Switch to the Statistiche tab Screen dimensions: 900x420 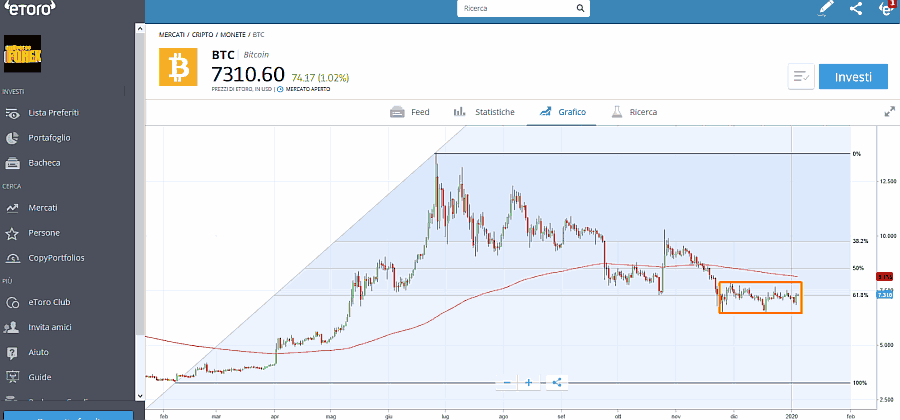(484, 112)
